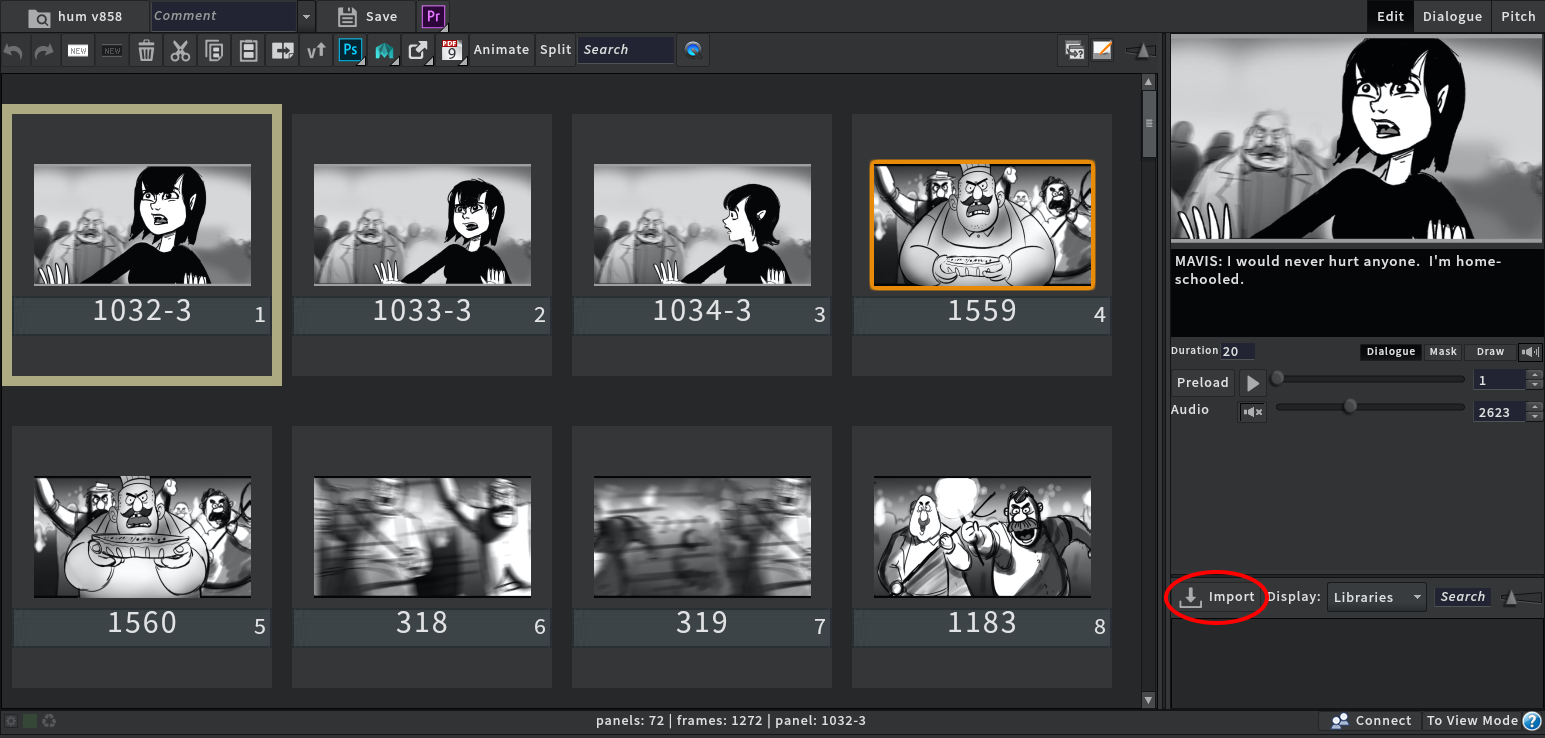The width and height of the screenshot is (1545, 738).
Task: Switch to the Edit tab
Action: [x=1390, y=16]
